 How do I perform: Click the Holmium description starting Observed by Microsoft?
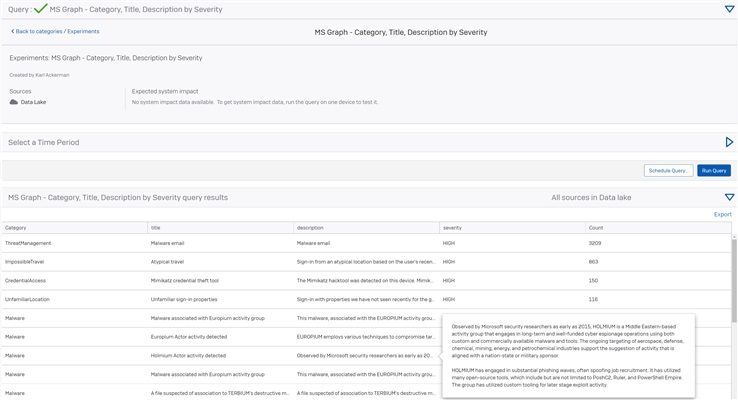pyautogui.click(x=364, y=356)
